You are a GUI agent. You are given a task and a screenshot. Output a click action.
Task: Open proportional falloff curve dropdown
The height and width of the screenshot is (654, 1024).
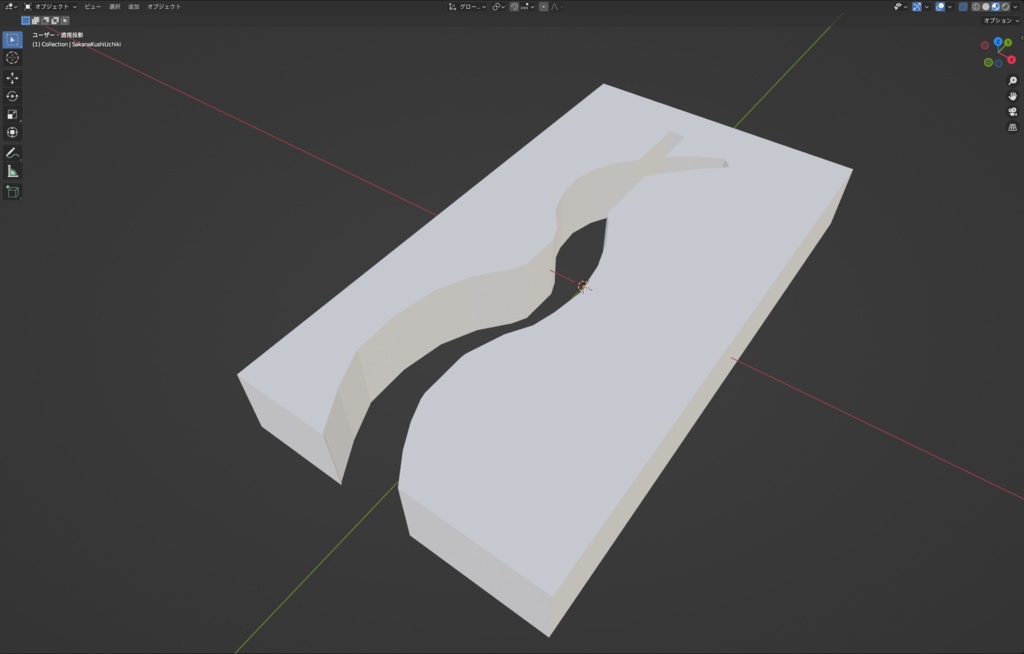(557, 7)
